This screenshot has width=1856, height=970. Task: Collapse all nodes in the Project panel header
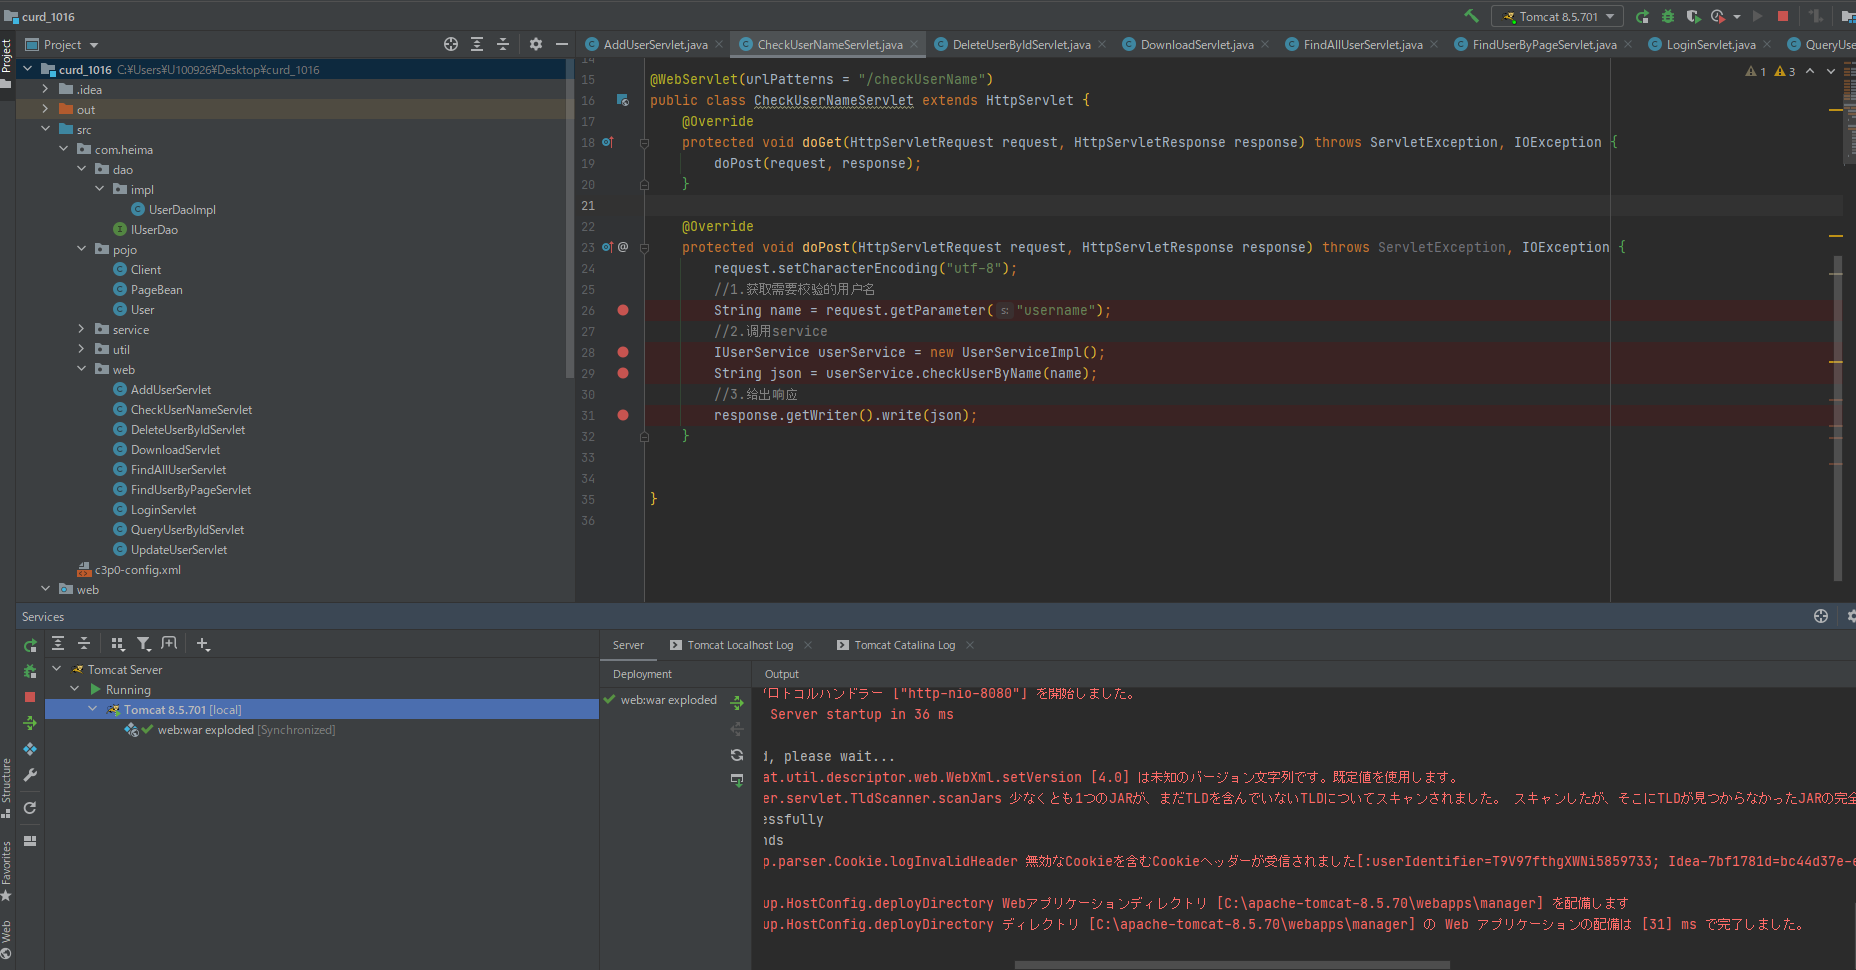click(x=503, y=44)
